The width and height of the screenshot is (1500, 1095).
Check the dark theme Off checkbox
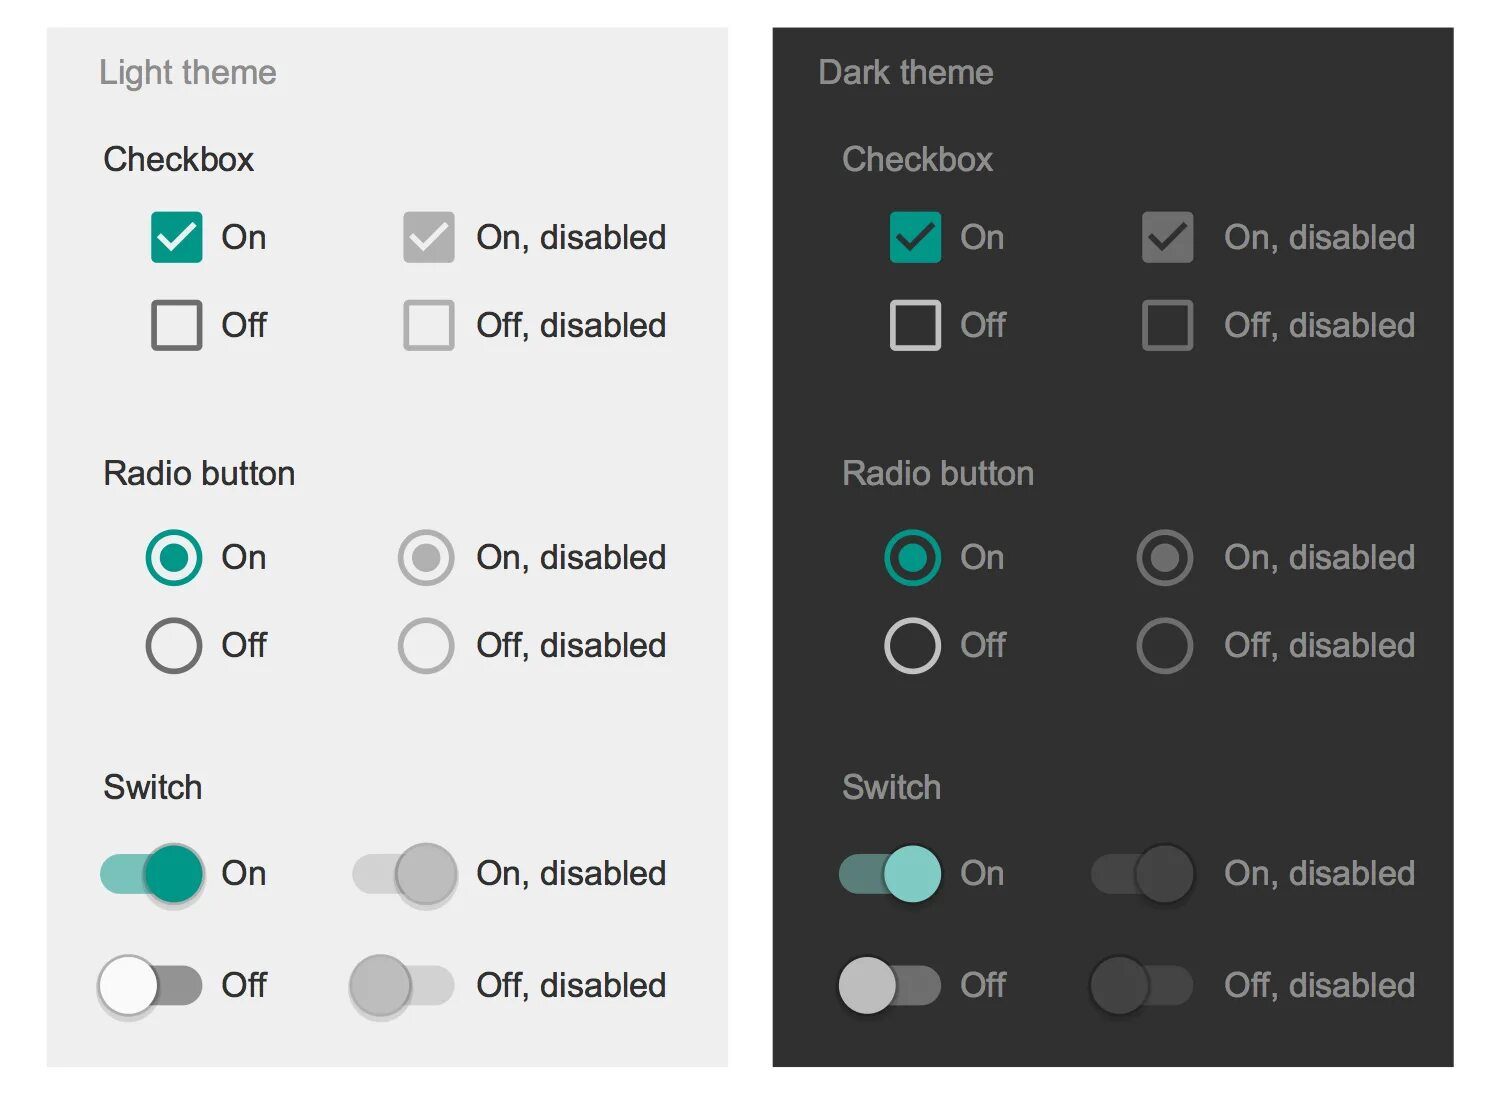(915, 325)
